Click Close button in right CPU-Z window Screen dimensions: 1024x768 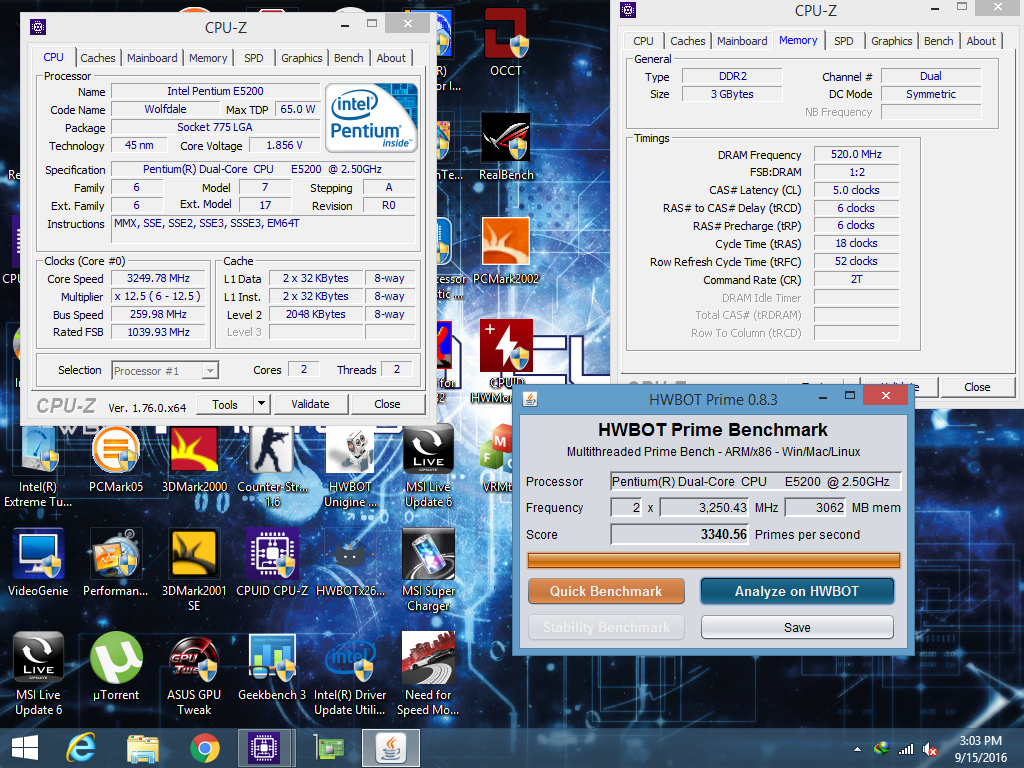(977, 387)
